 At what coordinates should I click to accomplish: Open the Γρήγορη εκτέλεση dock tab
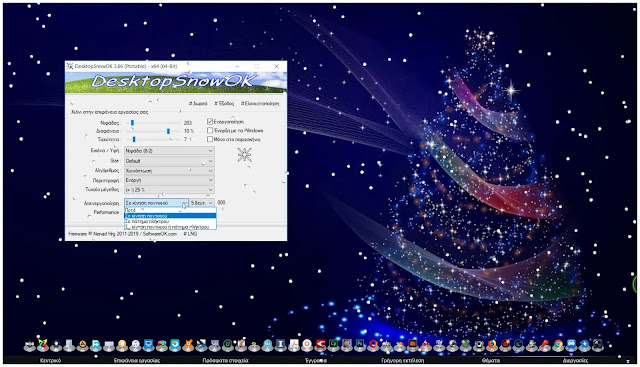(x=402, y=361)
